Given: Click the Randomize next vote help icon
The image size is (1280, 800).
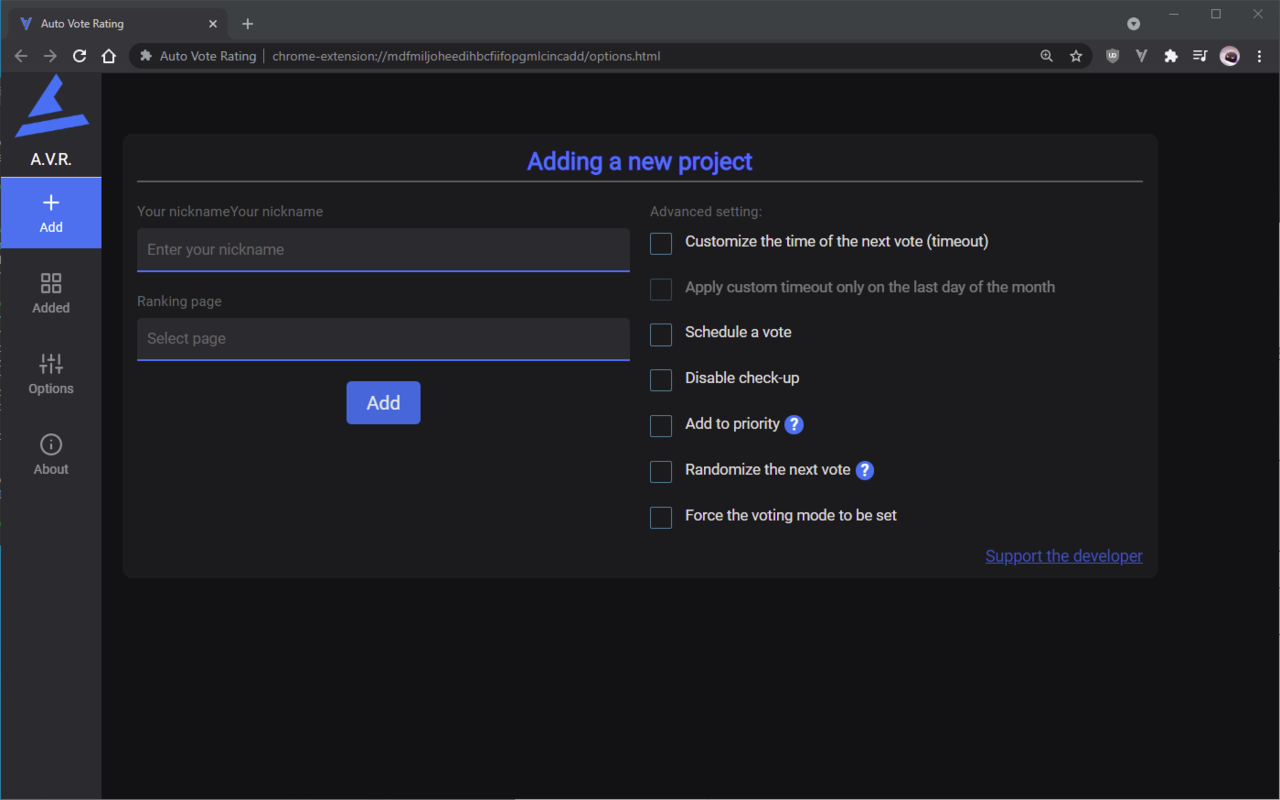Looking at the screenshot, I should [865, 471].
